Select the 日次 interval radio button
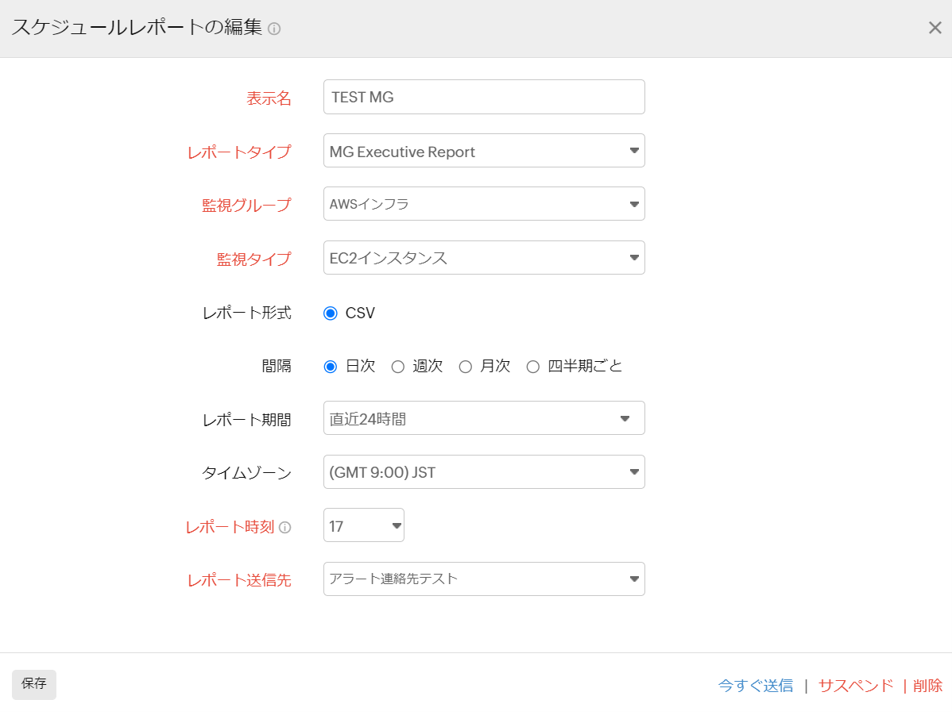 [331, 367]
